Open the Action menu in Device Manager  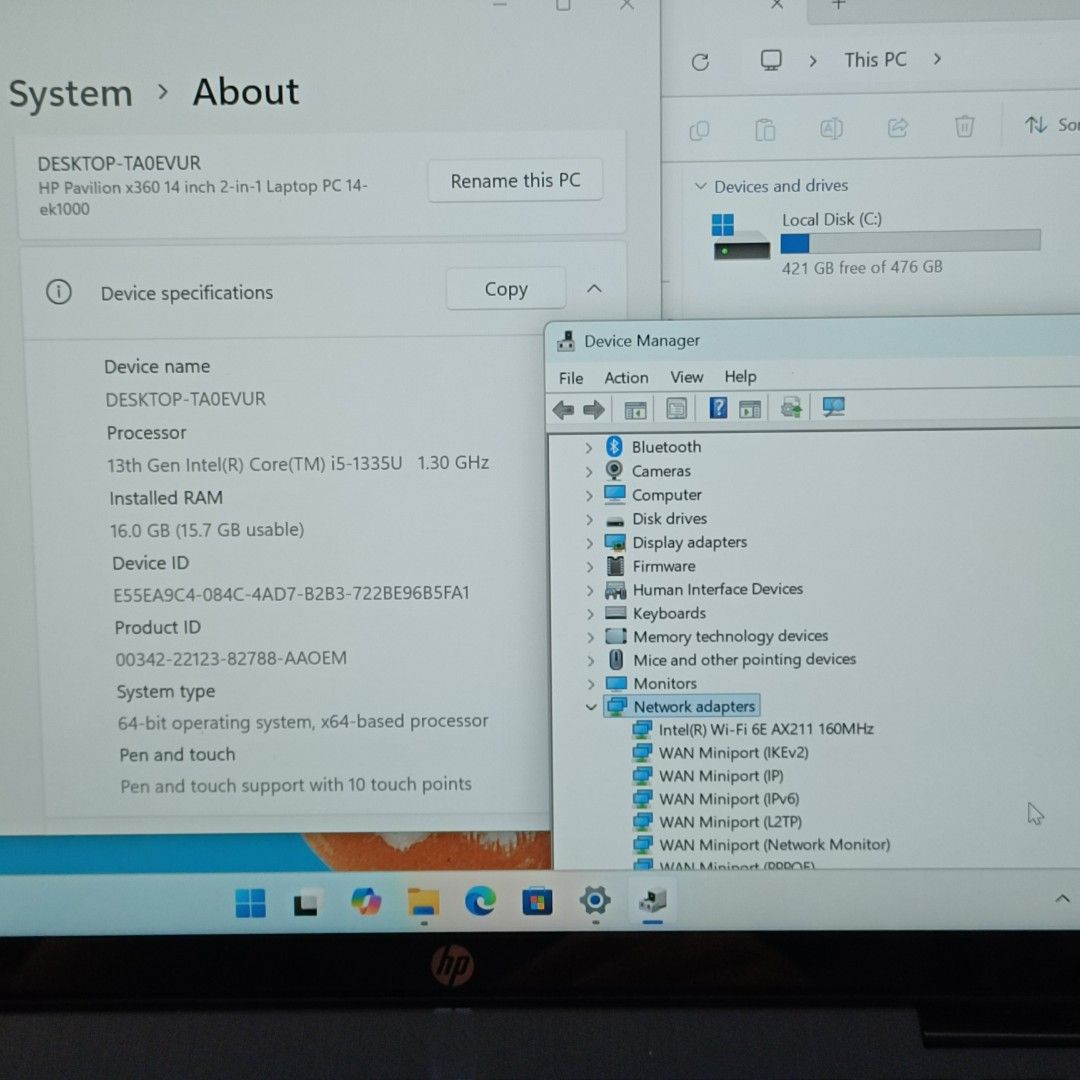626,377
